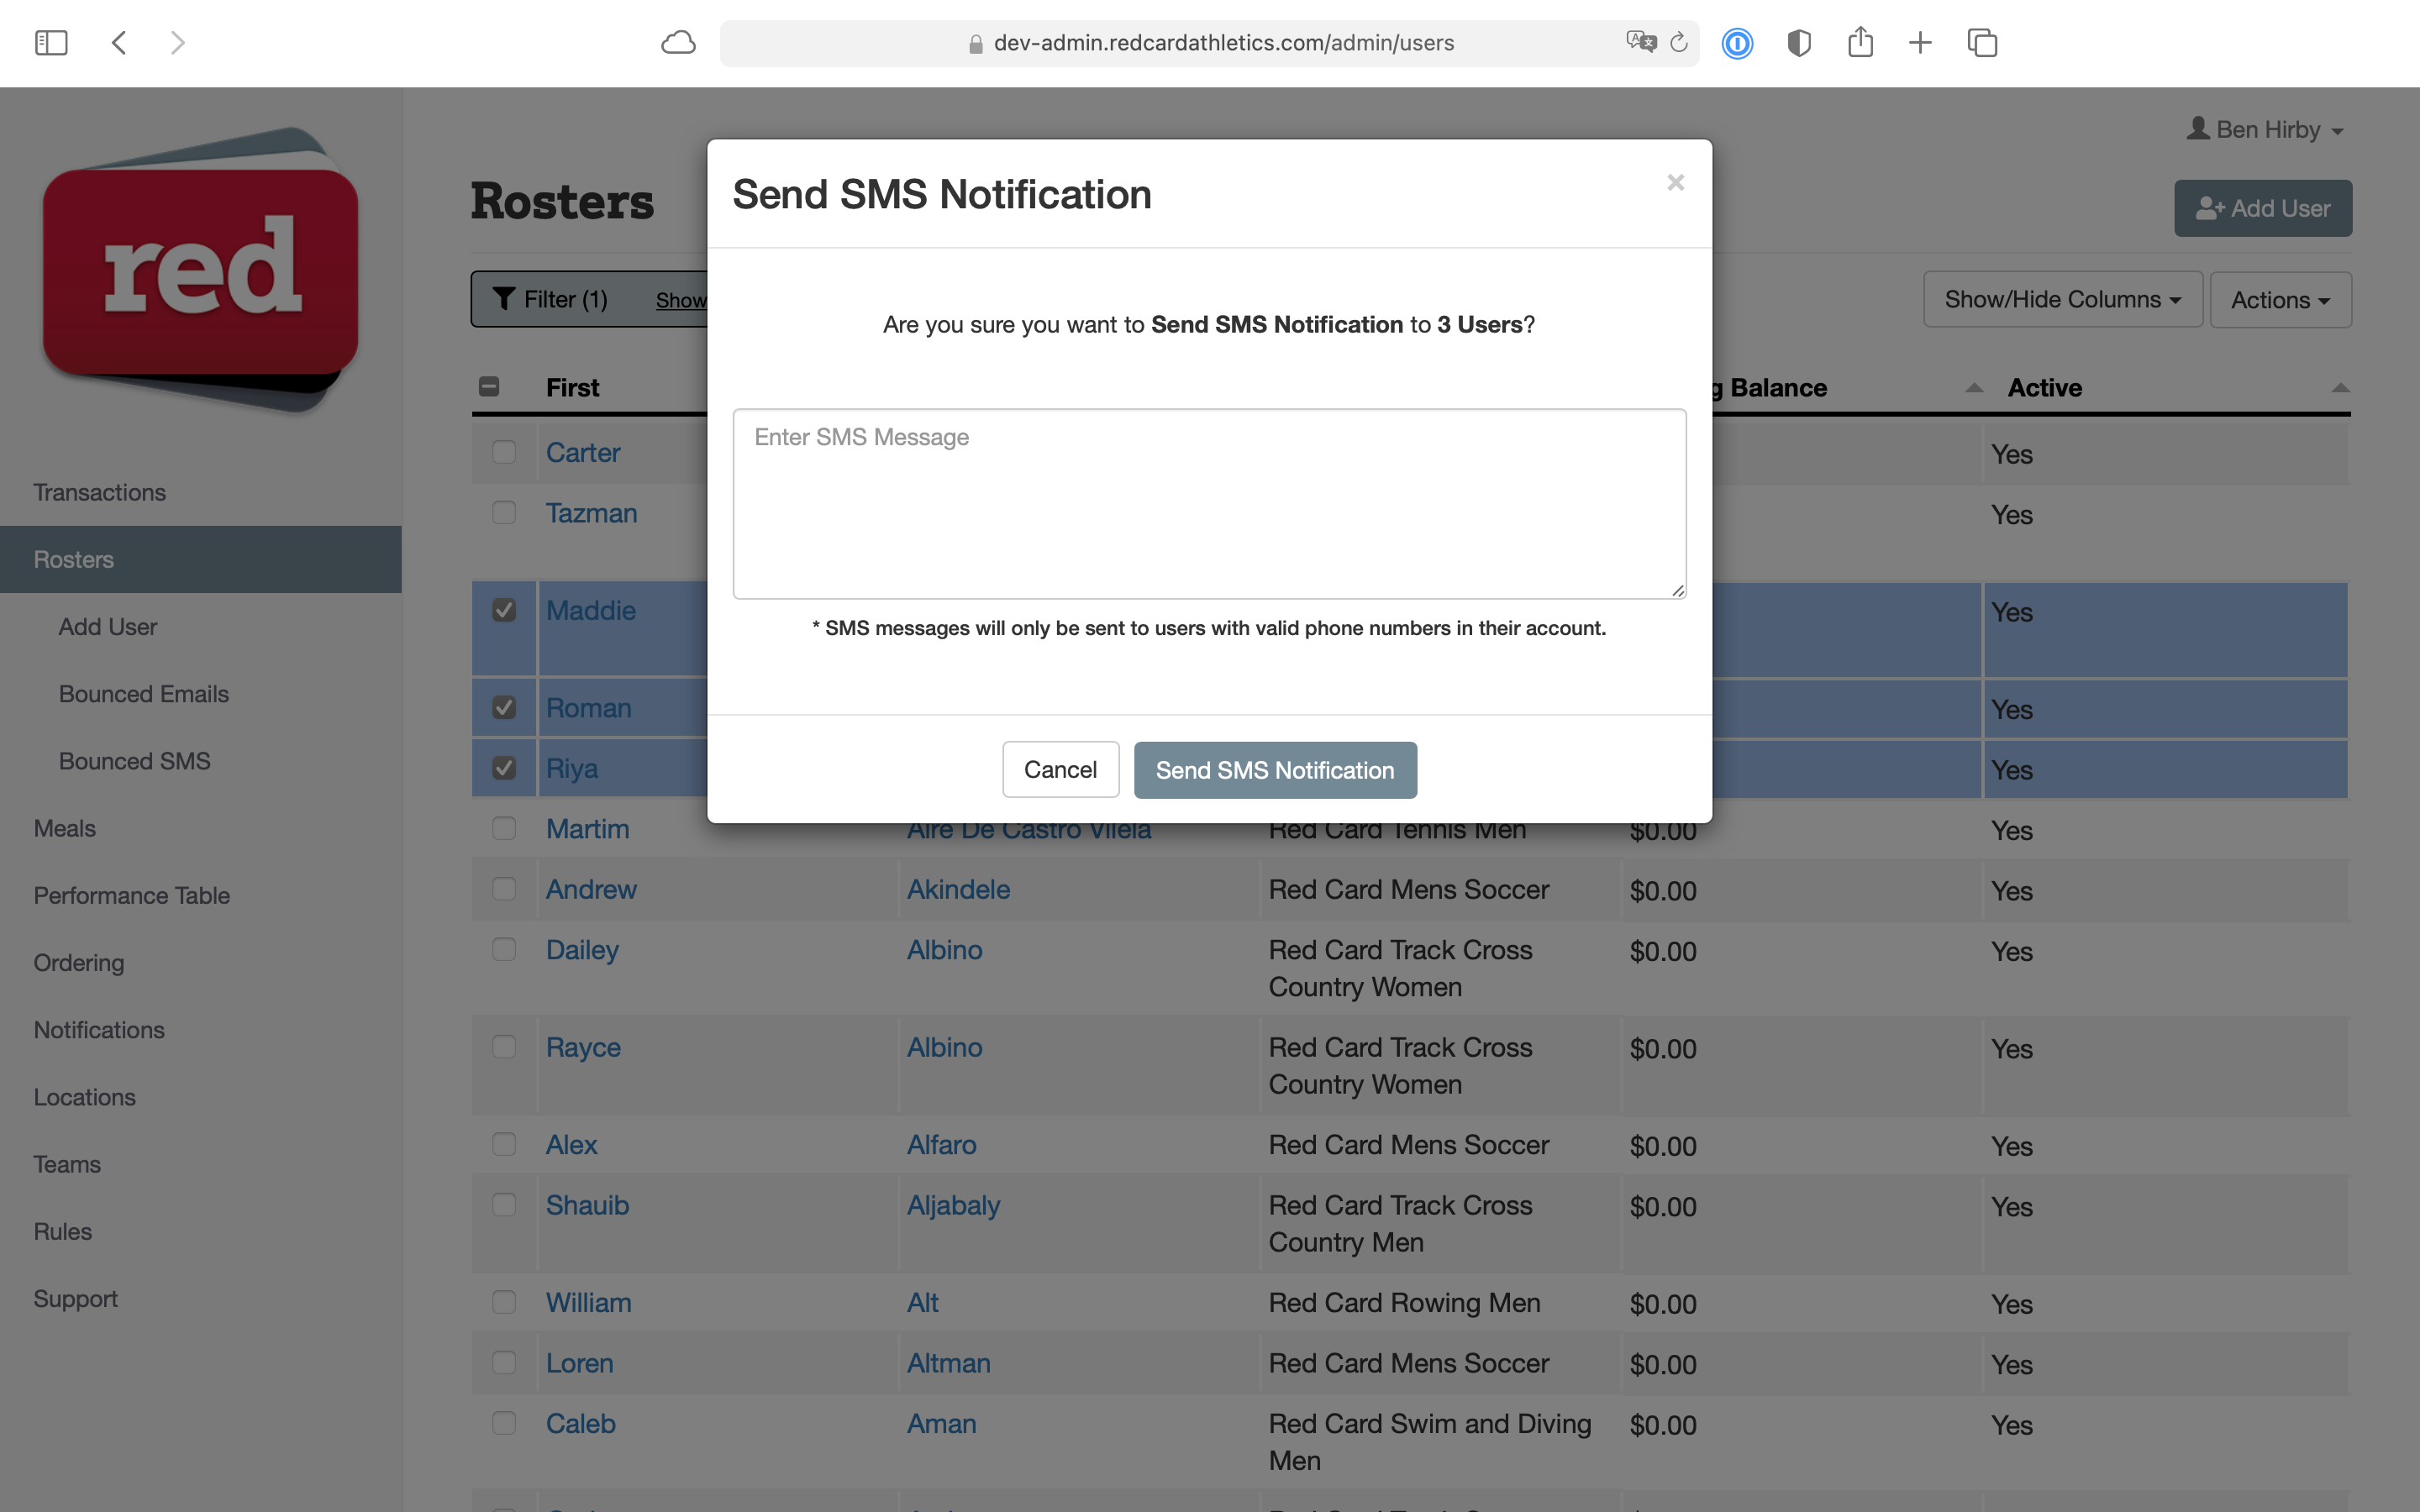
Task: Open the Rayce user link
Action: (583, 1047)
